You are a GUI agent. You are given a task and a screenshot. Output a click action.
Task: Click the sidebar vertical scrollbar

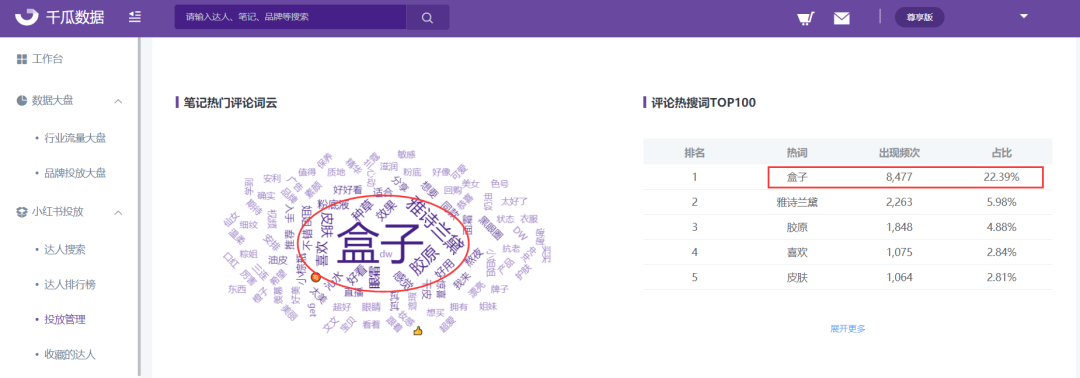140,207
